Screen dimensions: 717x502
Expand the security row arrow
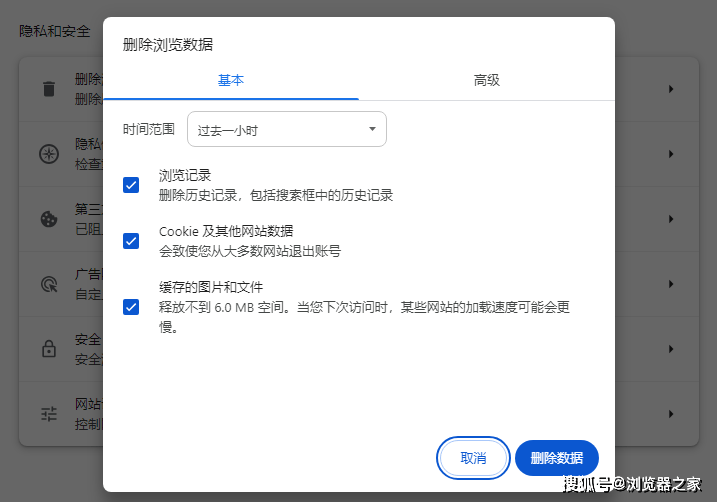coord(671,349)
